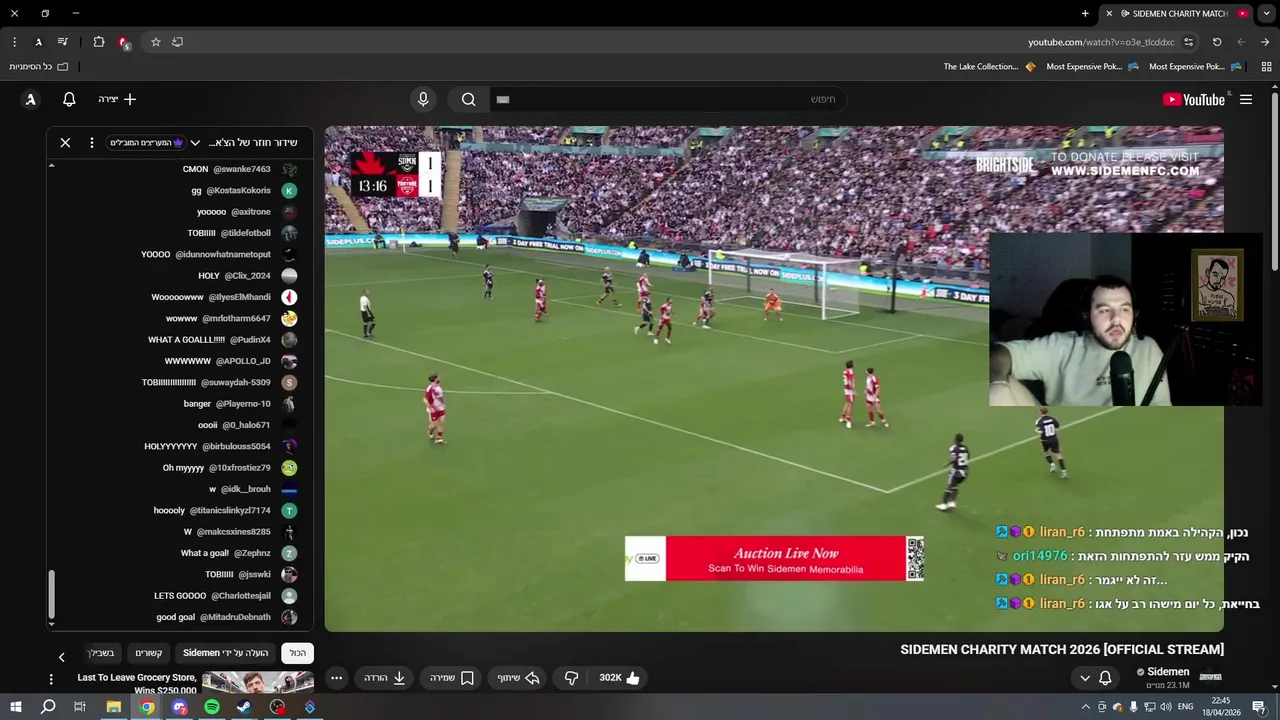Go to YouTube home via logo

1194,99
